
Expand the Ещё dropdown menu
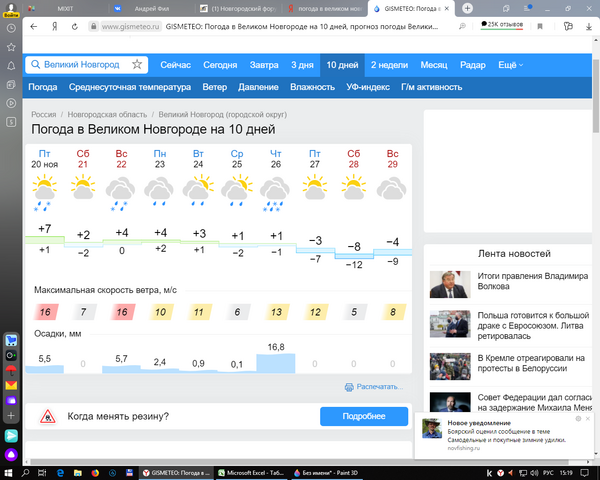click(x=510, y=65)
